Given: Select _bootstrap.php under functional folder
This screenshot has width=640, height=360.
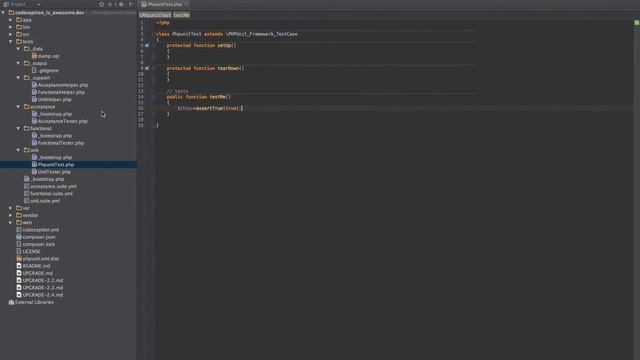Looking at the screenshot, I should coord(55,136).
